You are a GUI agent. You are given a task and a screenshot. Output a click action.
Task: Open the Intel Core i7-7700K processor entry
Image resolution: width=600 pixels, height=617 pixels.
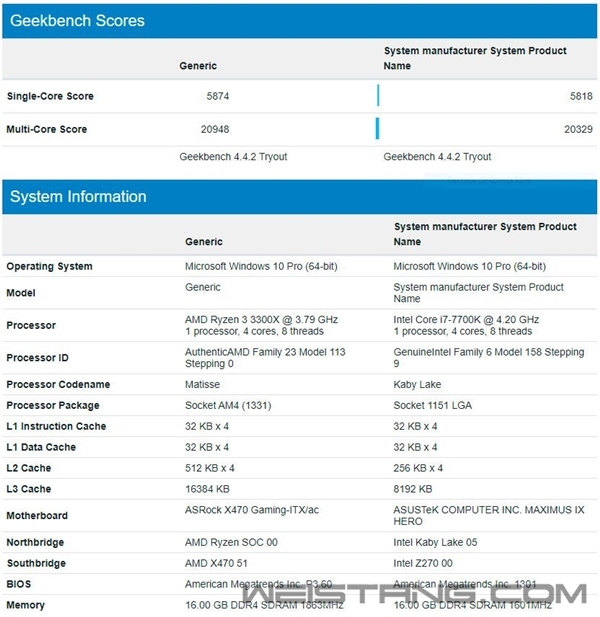pos(466,320)
